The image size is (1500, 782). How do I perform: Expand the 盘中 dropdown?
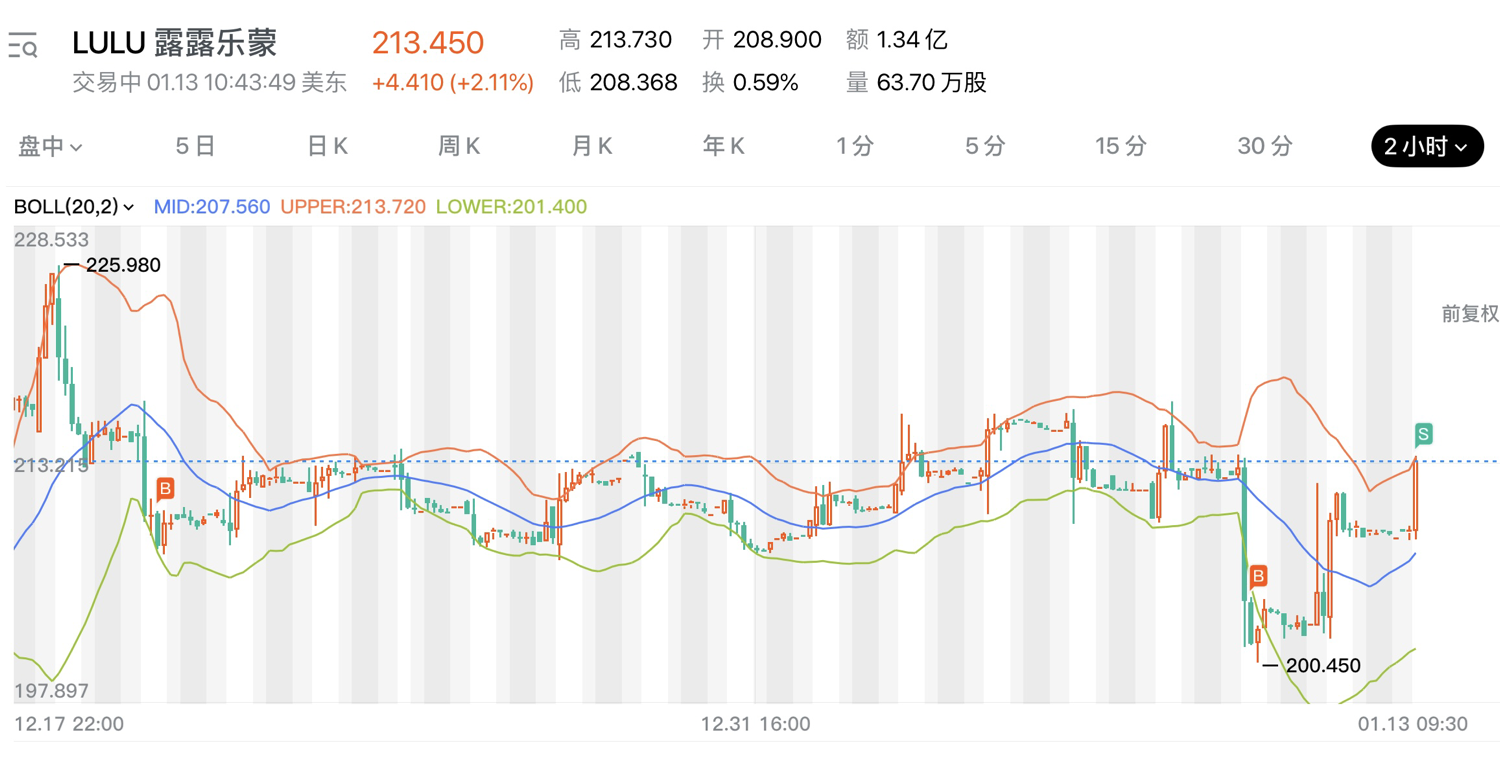[50, 146]
